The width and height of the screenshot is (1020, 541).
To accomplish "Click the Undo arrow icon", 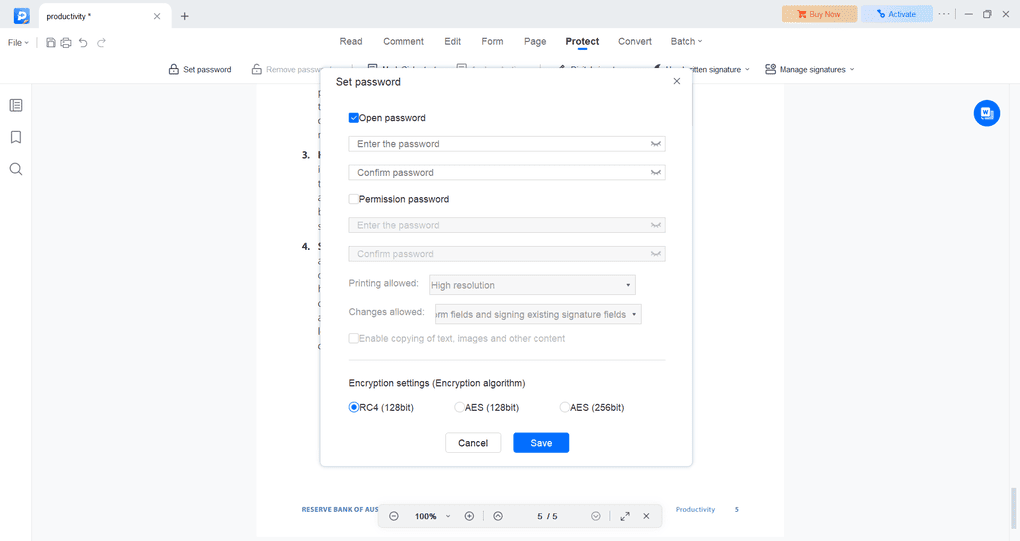I will tap(83, 43).
